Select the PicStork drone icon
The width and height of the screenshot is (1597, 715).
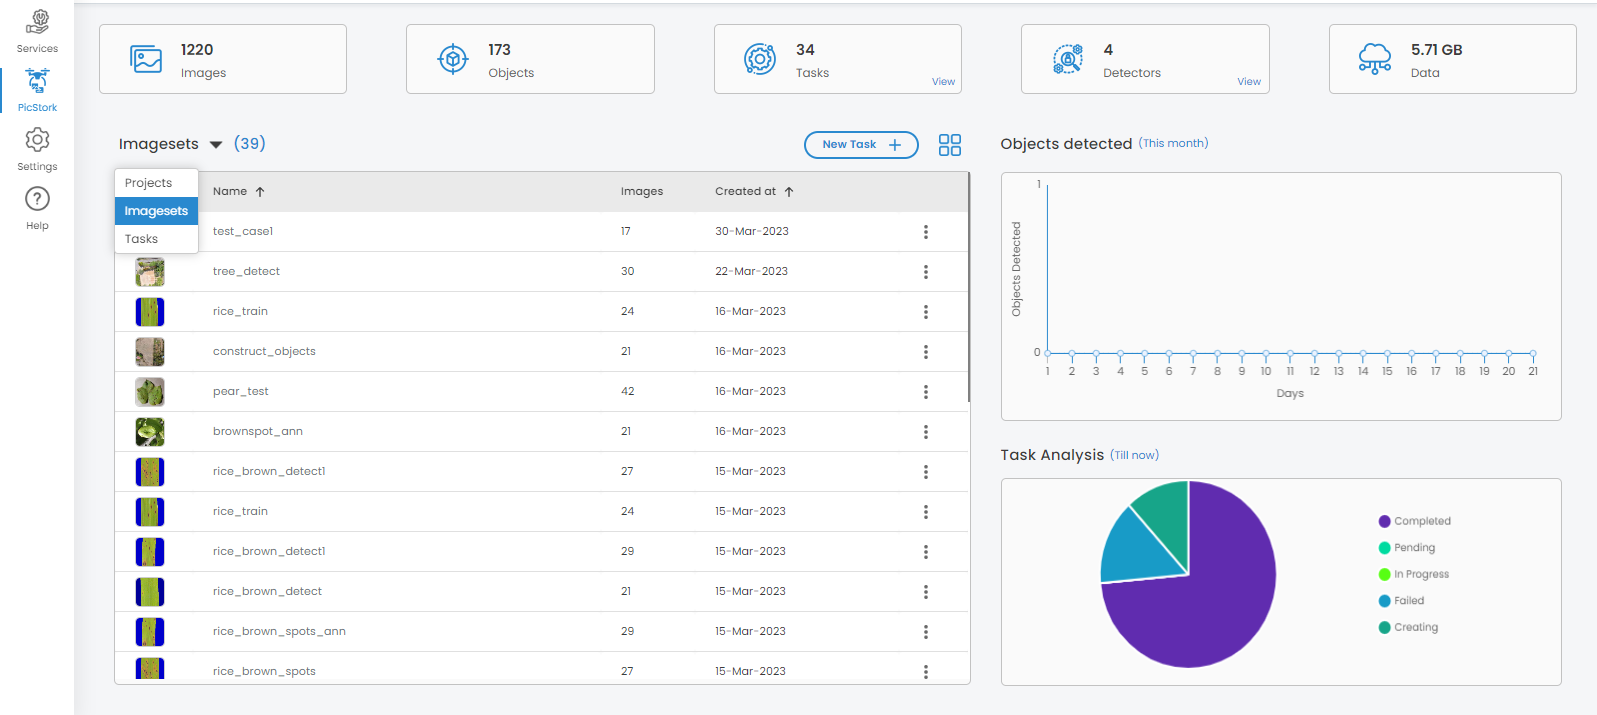click(x=37, y=80)
